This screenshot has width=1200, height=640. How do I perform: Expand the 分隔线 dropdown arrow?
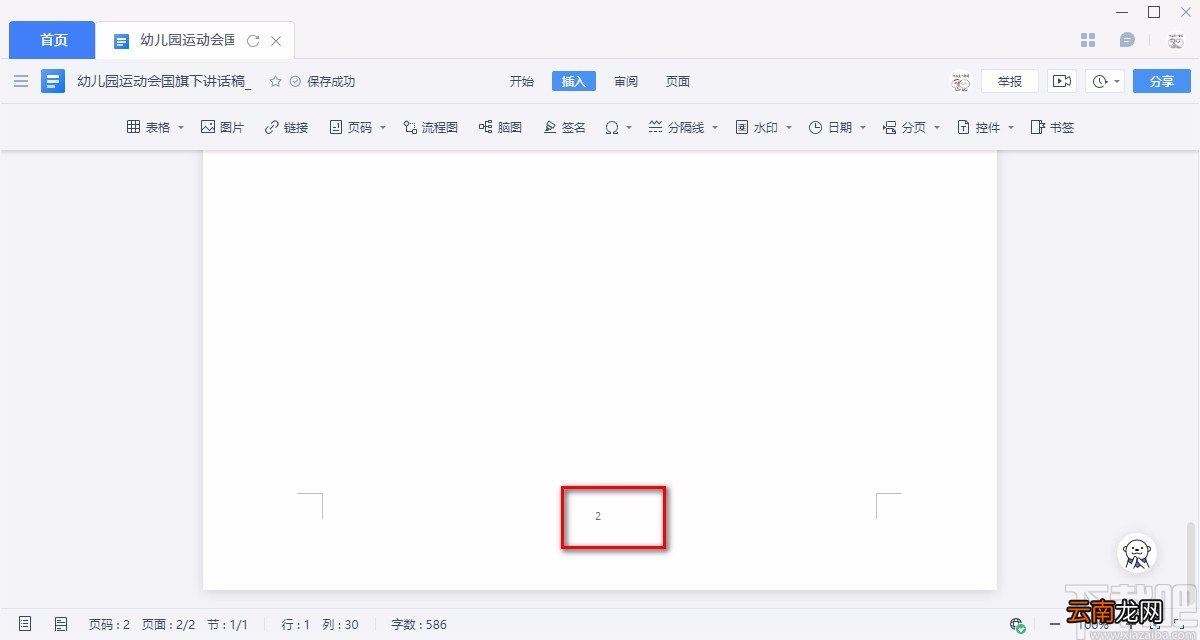(715, 128)
